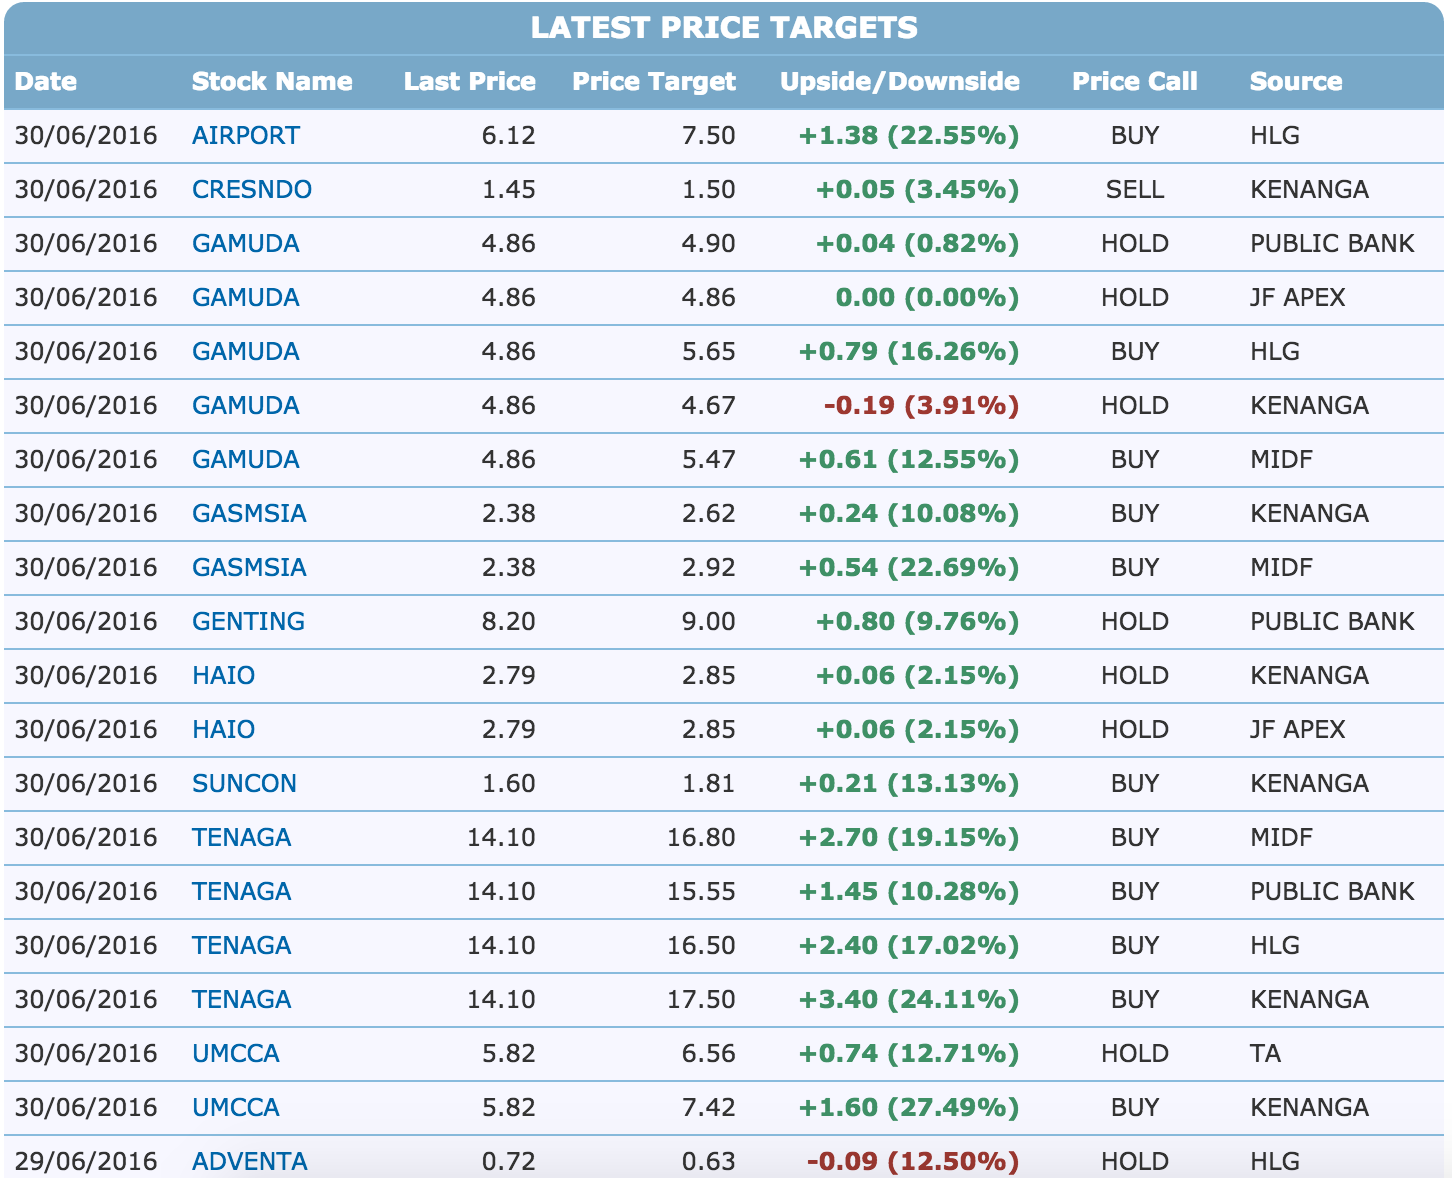Viewport: 1452px width, 1178px height.
Task: Select the +2.70 (19.15%) upside value
Action: [909, 838]
